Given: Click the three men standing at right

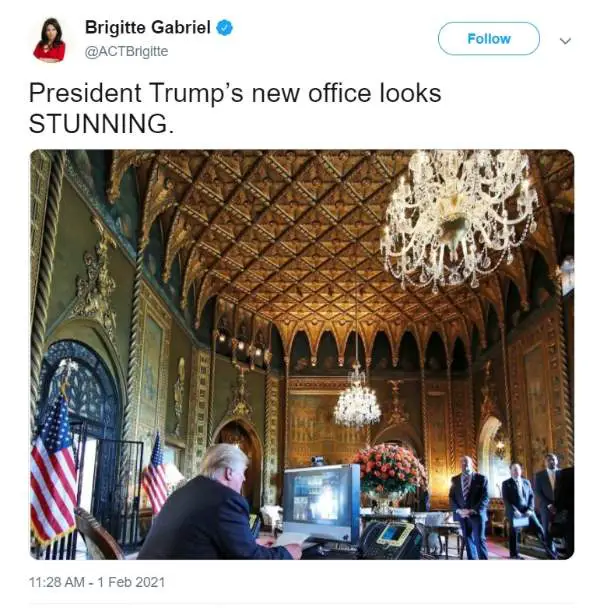Looking at the screenshot, I should [510, 506].
